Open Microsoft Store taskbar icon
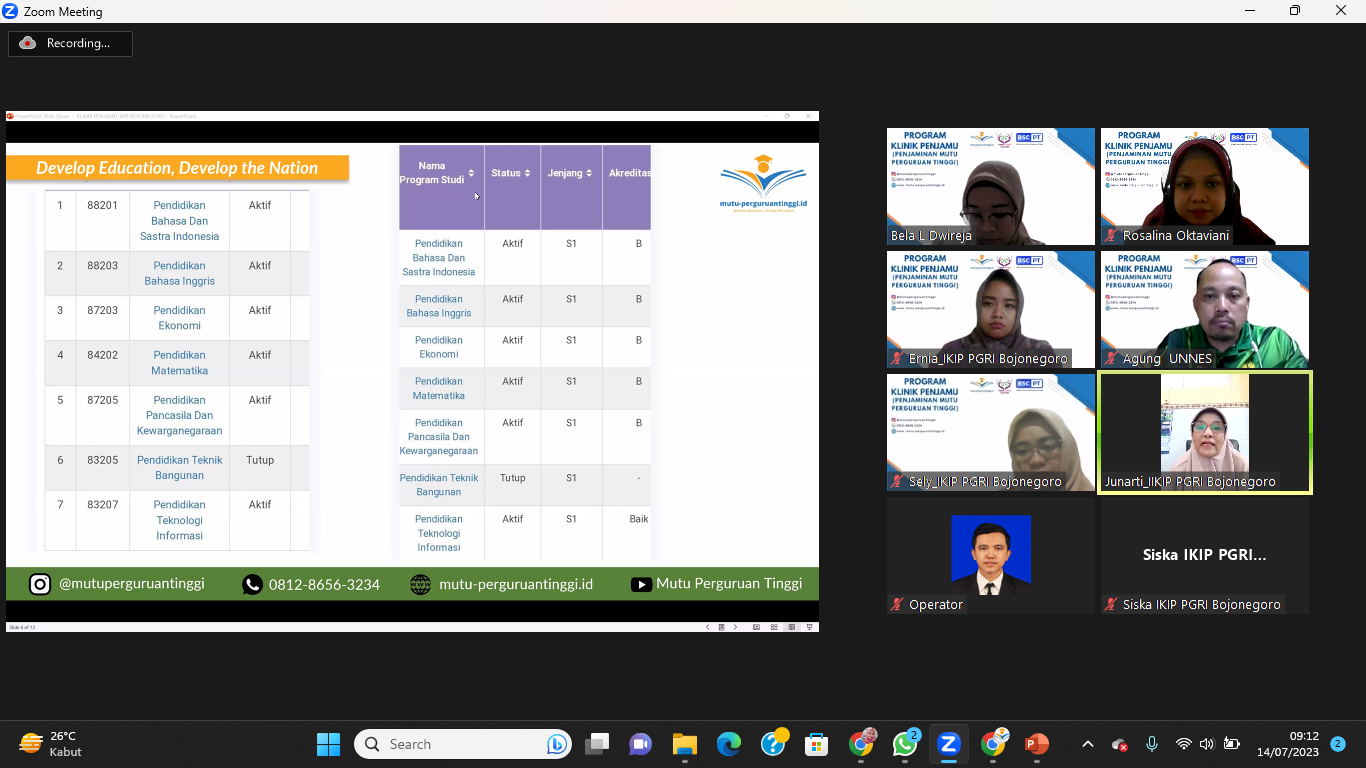1366x768 pixels. (817, 744)
